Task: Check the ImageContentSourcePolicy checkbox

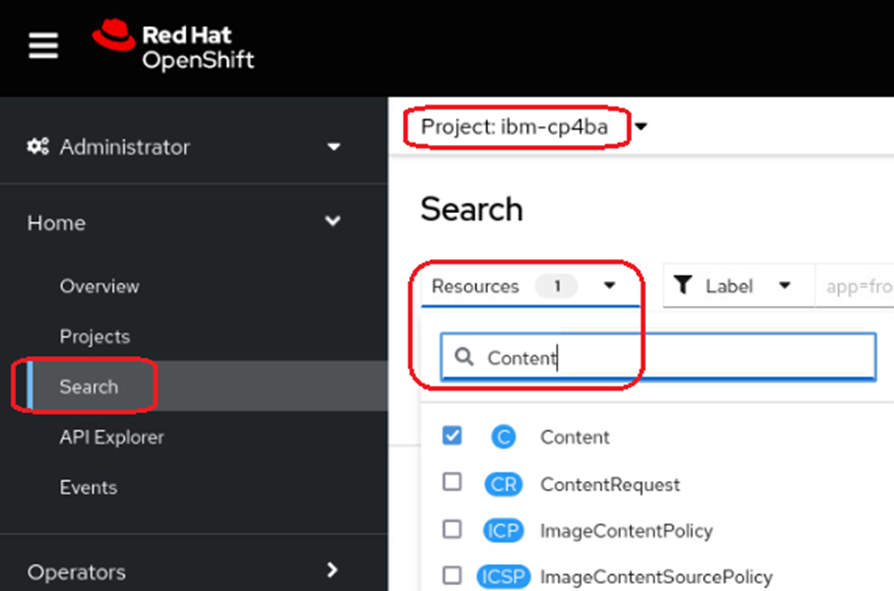Action: (x=452, y=575)
